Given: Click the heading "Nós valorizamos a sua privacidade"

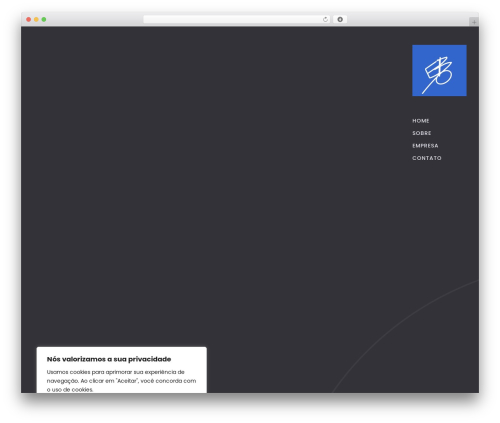Looking at the screenshot, I should point(109,359).
